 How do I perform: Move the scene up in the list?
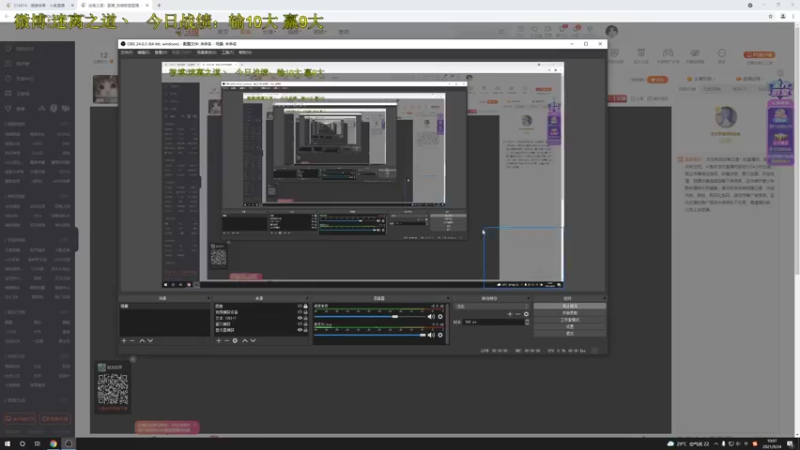tap(142, 340)
